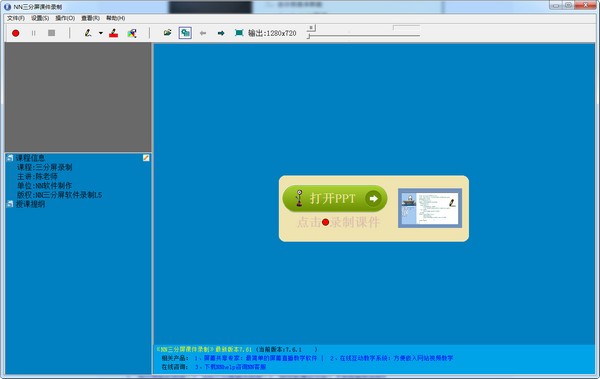Collapse the 课程信息 tree node
The width and height of the screenshot is (600, 379).
[10, 158]
